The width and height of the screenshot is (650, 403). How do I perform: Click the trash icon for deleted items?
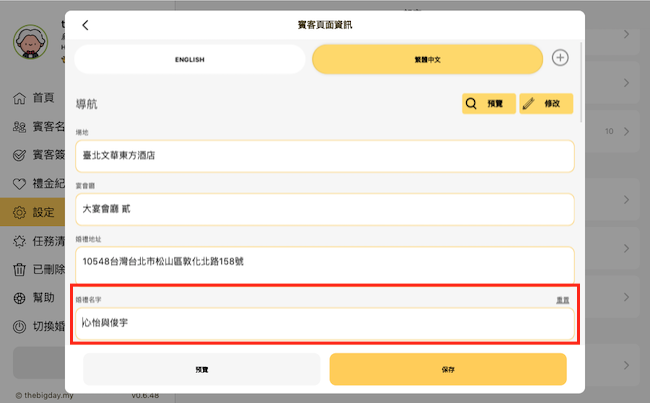(x=19, y=270)
